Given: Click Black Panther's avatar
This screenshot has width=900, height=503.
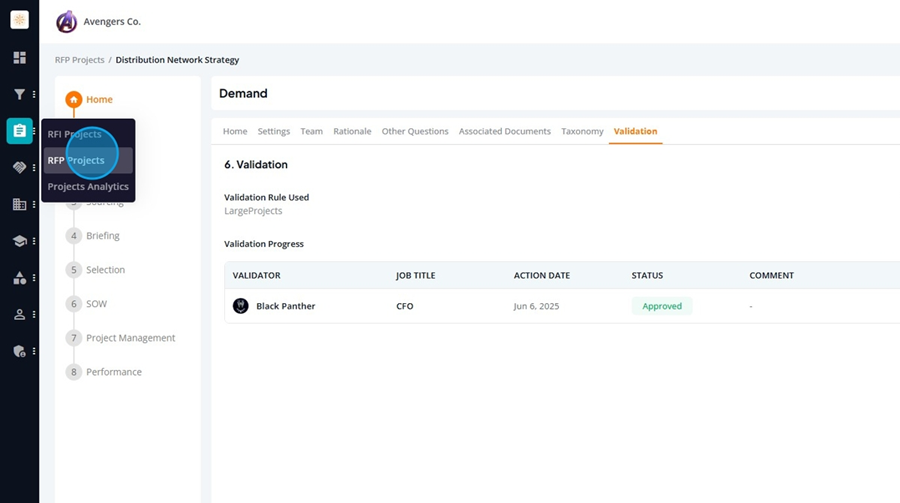Looking at the screenshot, I should pos(240,306).
